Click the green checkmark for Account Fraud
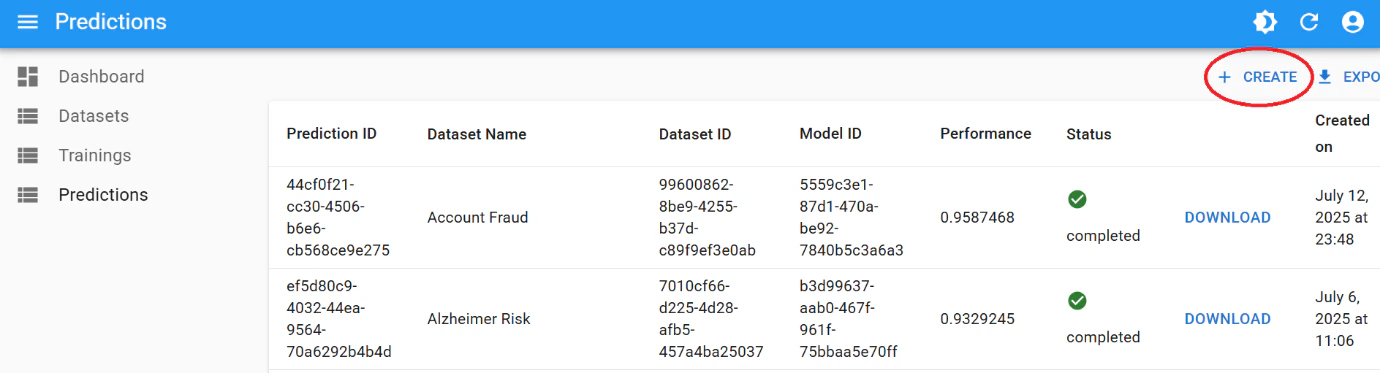 click(1077, 200)
